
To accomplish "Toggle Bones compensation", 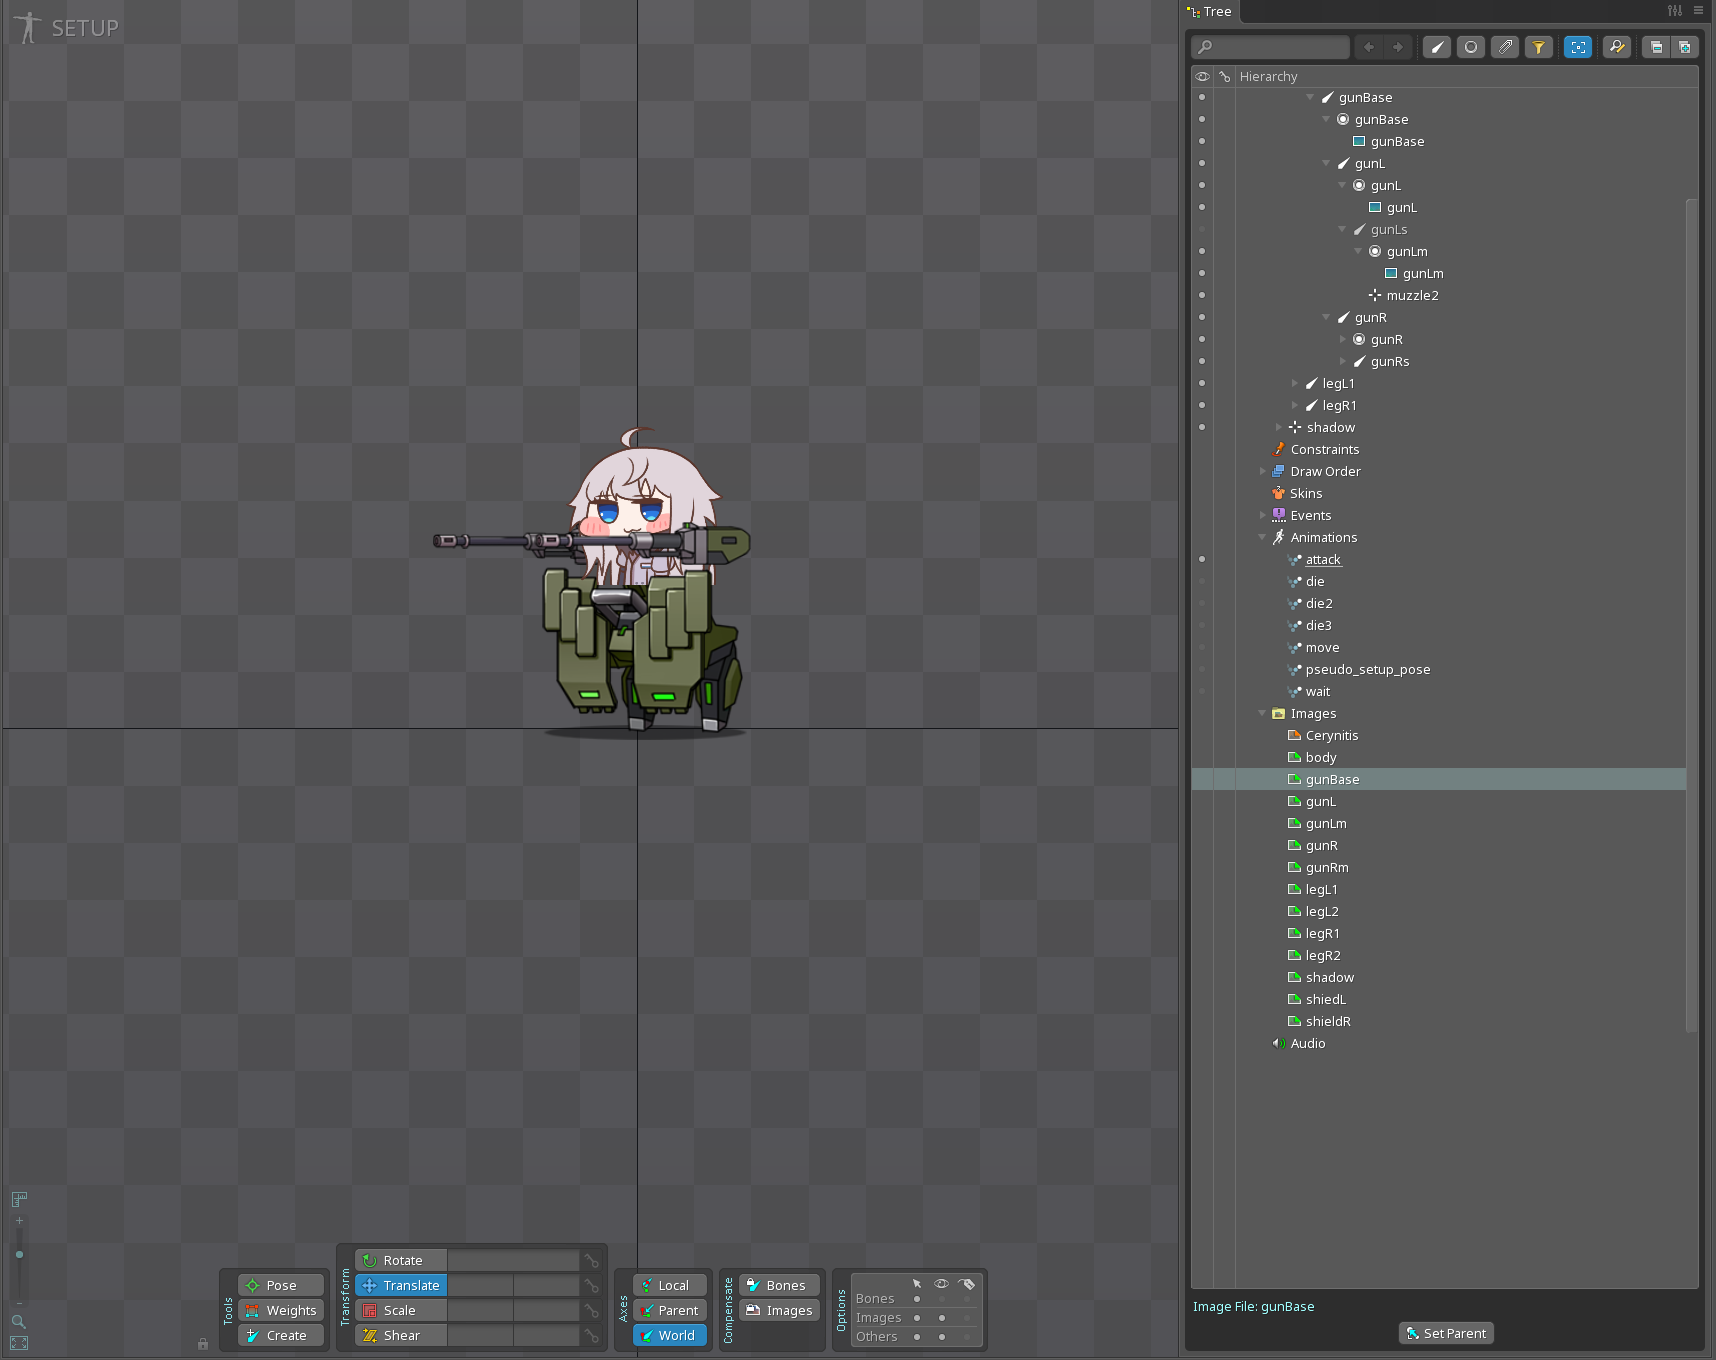I will coord(779,1285).
